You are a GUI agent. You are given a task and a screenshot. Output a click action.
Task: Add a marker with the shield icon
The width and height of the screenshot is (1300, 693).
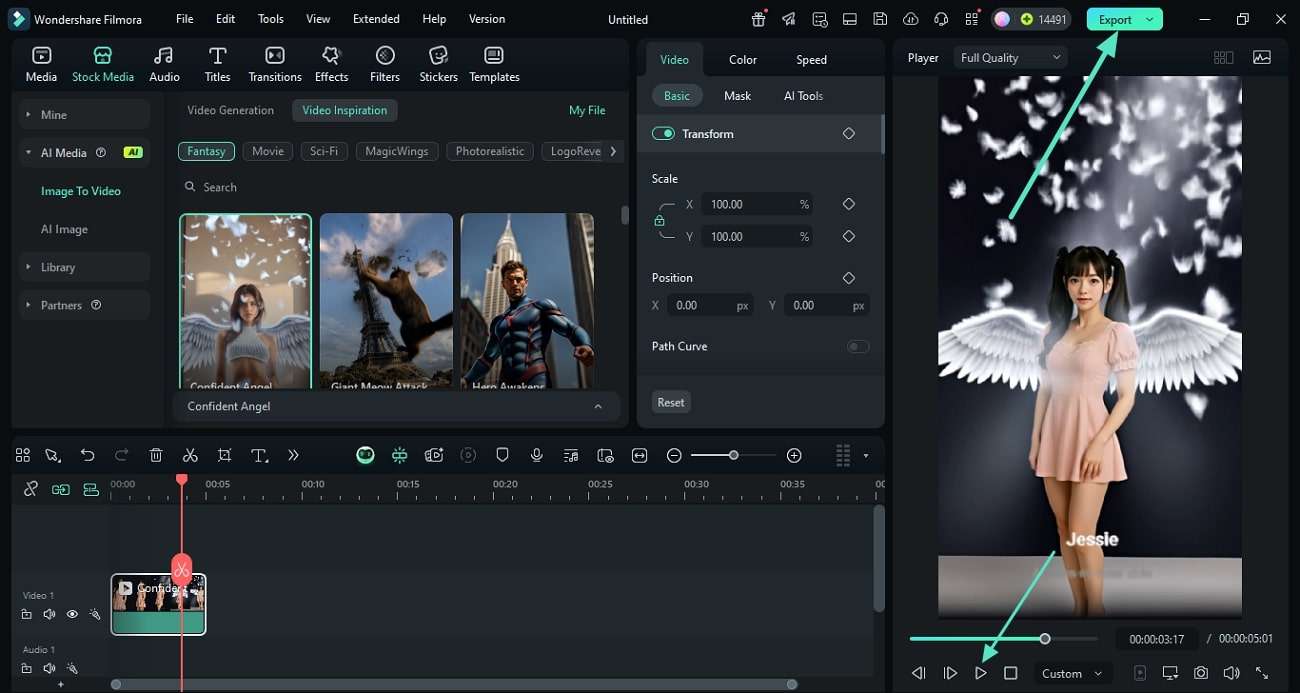coord(502,455)
